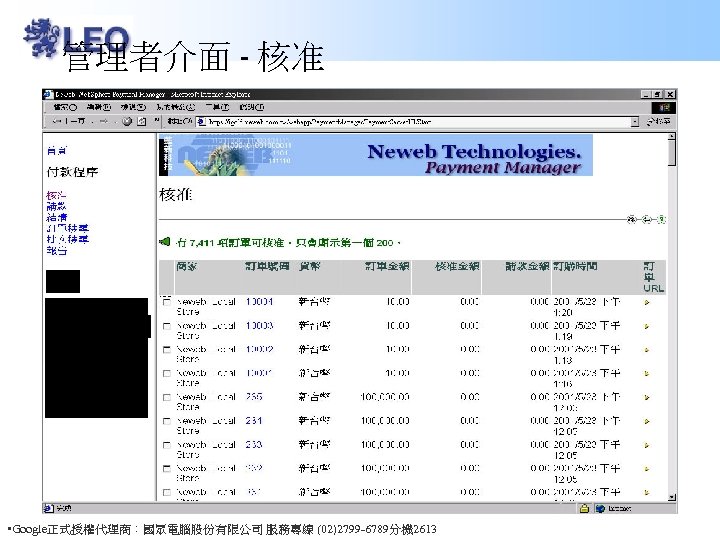Viewport: 720px width, 540px height.
Task: Click the green megaphone notice icon
Action: (165, 242)
